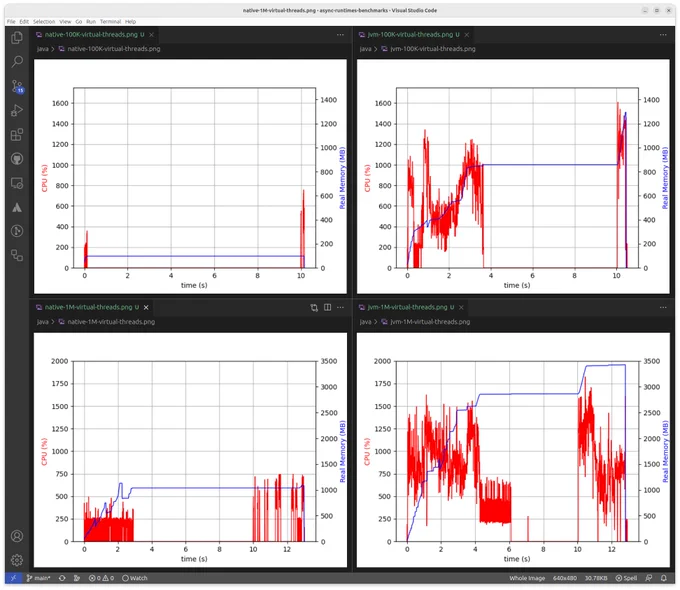Screen dimensions: 680x590
Task: Open the Go menu
Action: (x=78, y=22)
